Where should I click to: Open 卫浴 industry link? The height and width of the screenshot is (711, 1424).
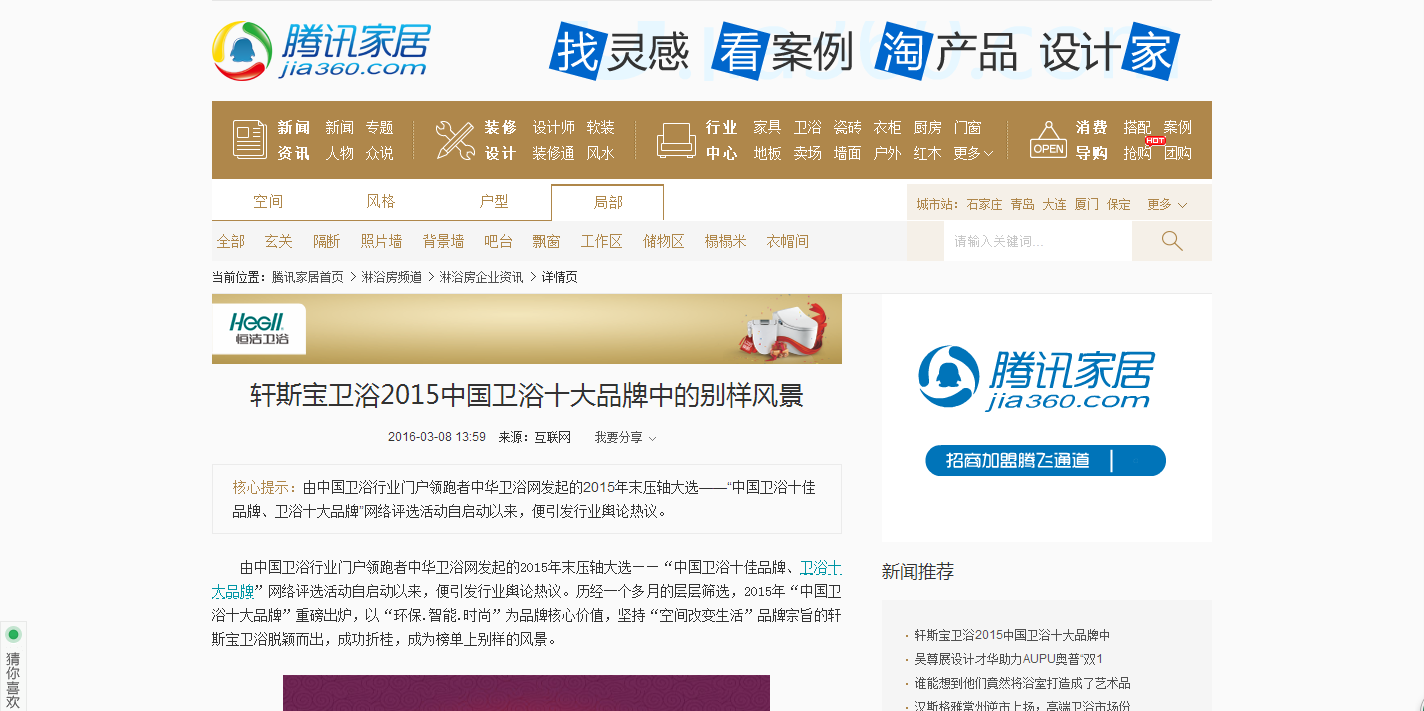[x=807, y=127]
